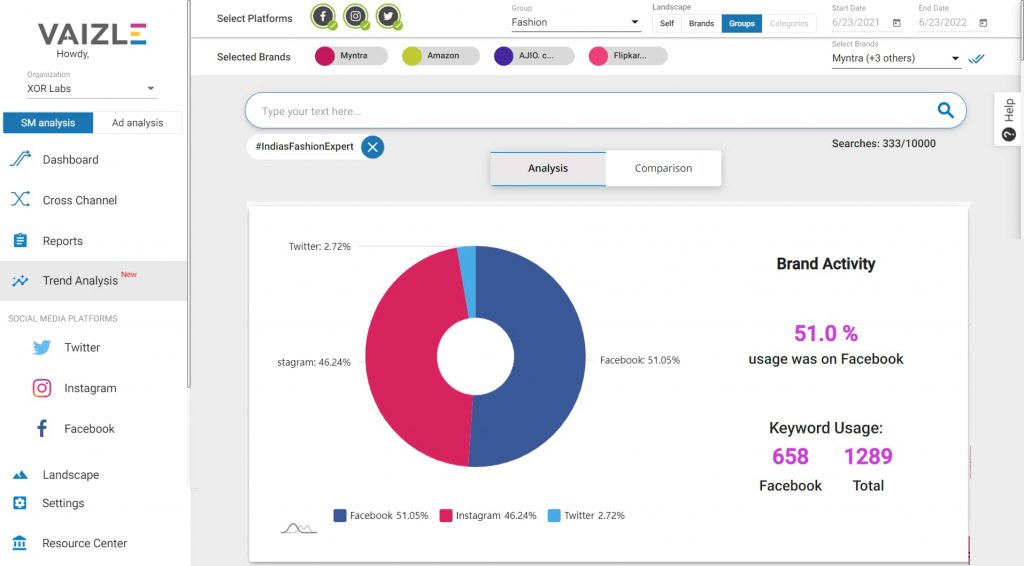Screen dimensions: 1024x566
Task: Remove the #IndiasFashionExpert keyword tag
Action: (x=372, y=147)
